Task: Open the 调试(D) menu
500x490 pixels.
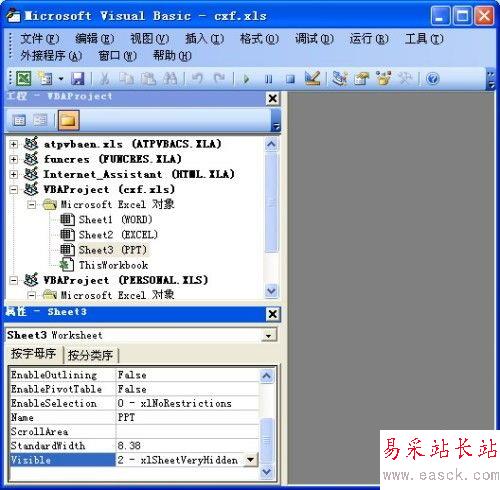Action: point(314,39)
